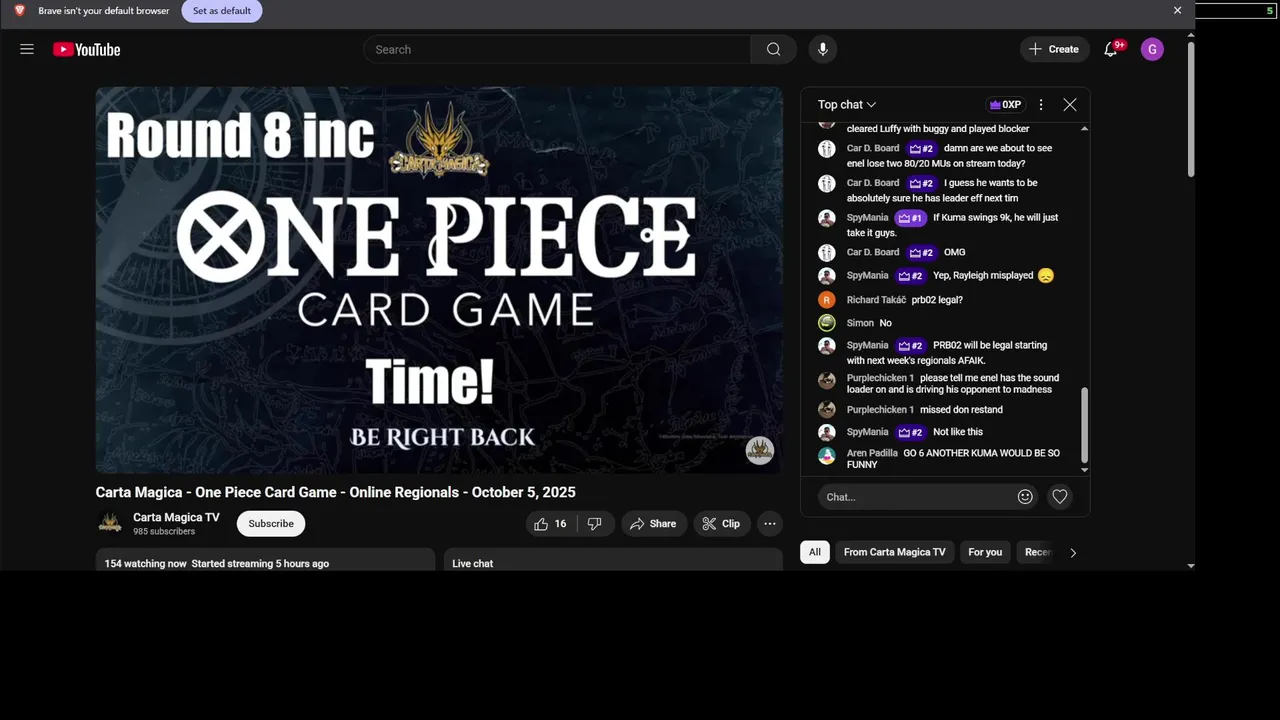This screenshot has width=1280, height=720.
Task: Open the account avatar menu
Action: [1152, 49]
